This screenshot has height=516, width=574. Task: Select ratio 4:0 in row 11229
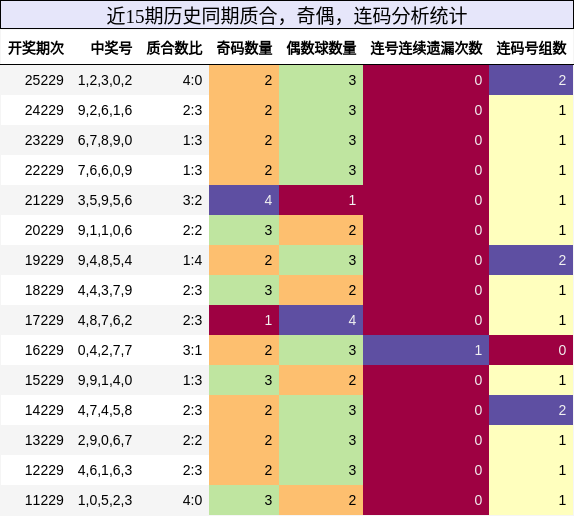[x=193, y=500]
